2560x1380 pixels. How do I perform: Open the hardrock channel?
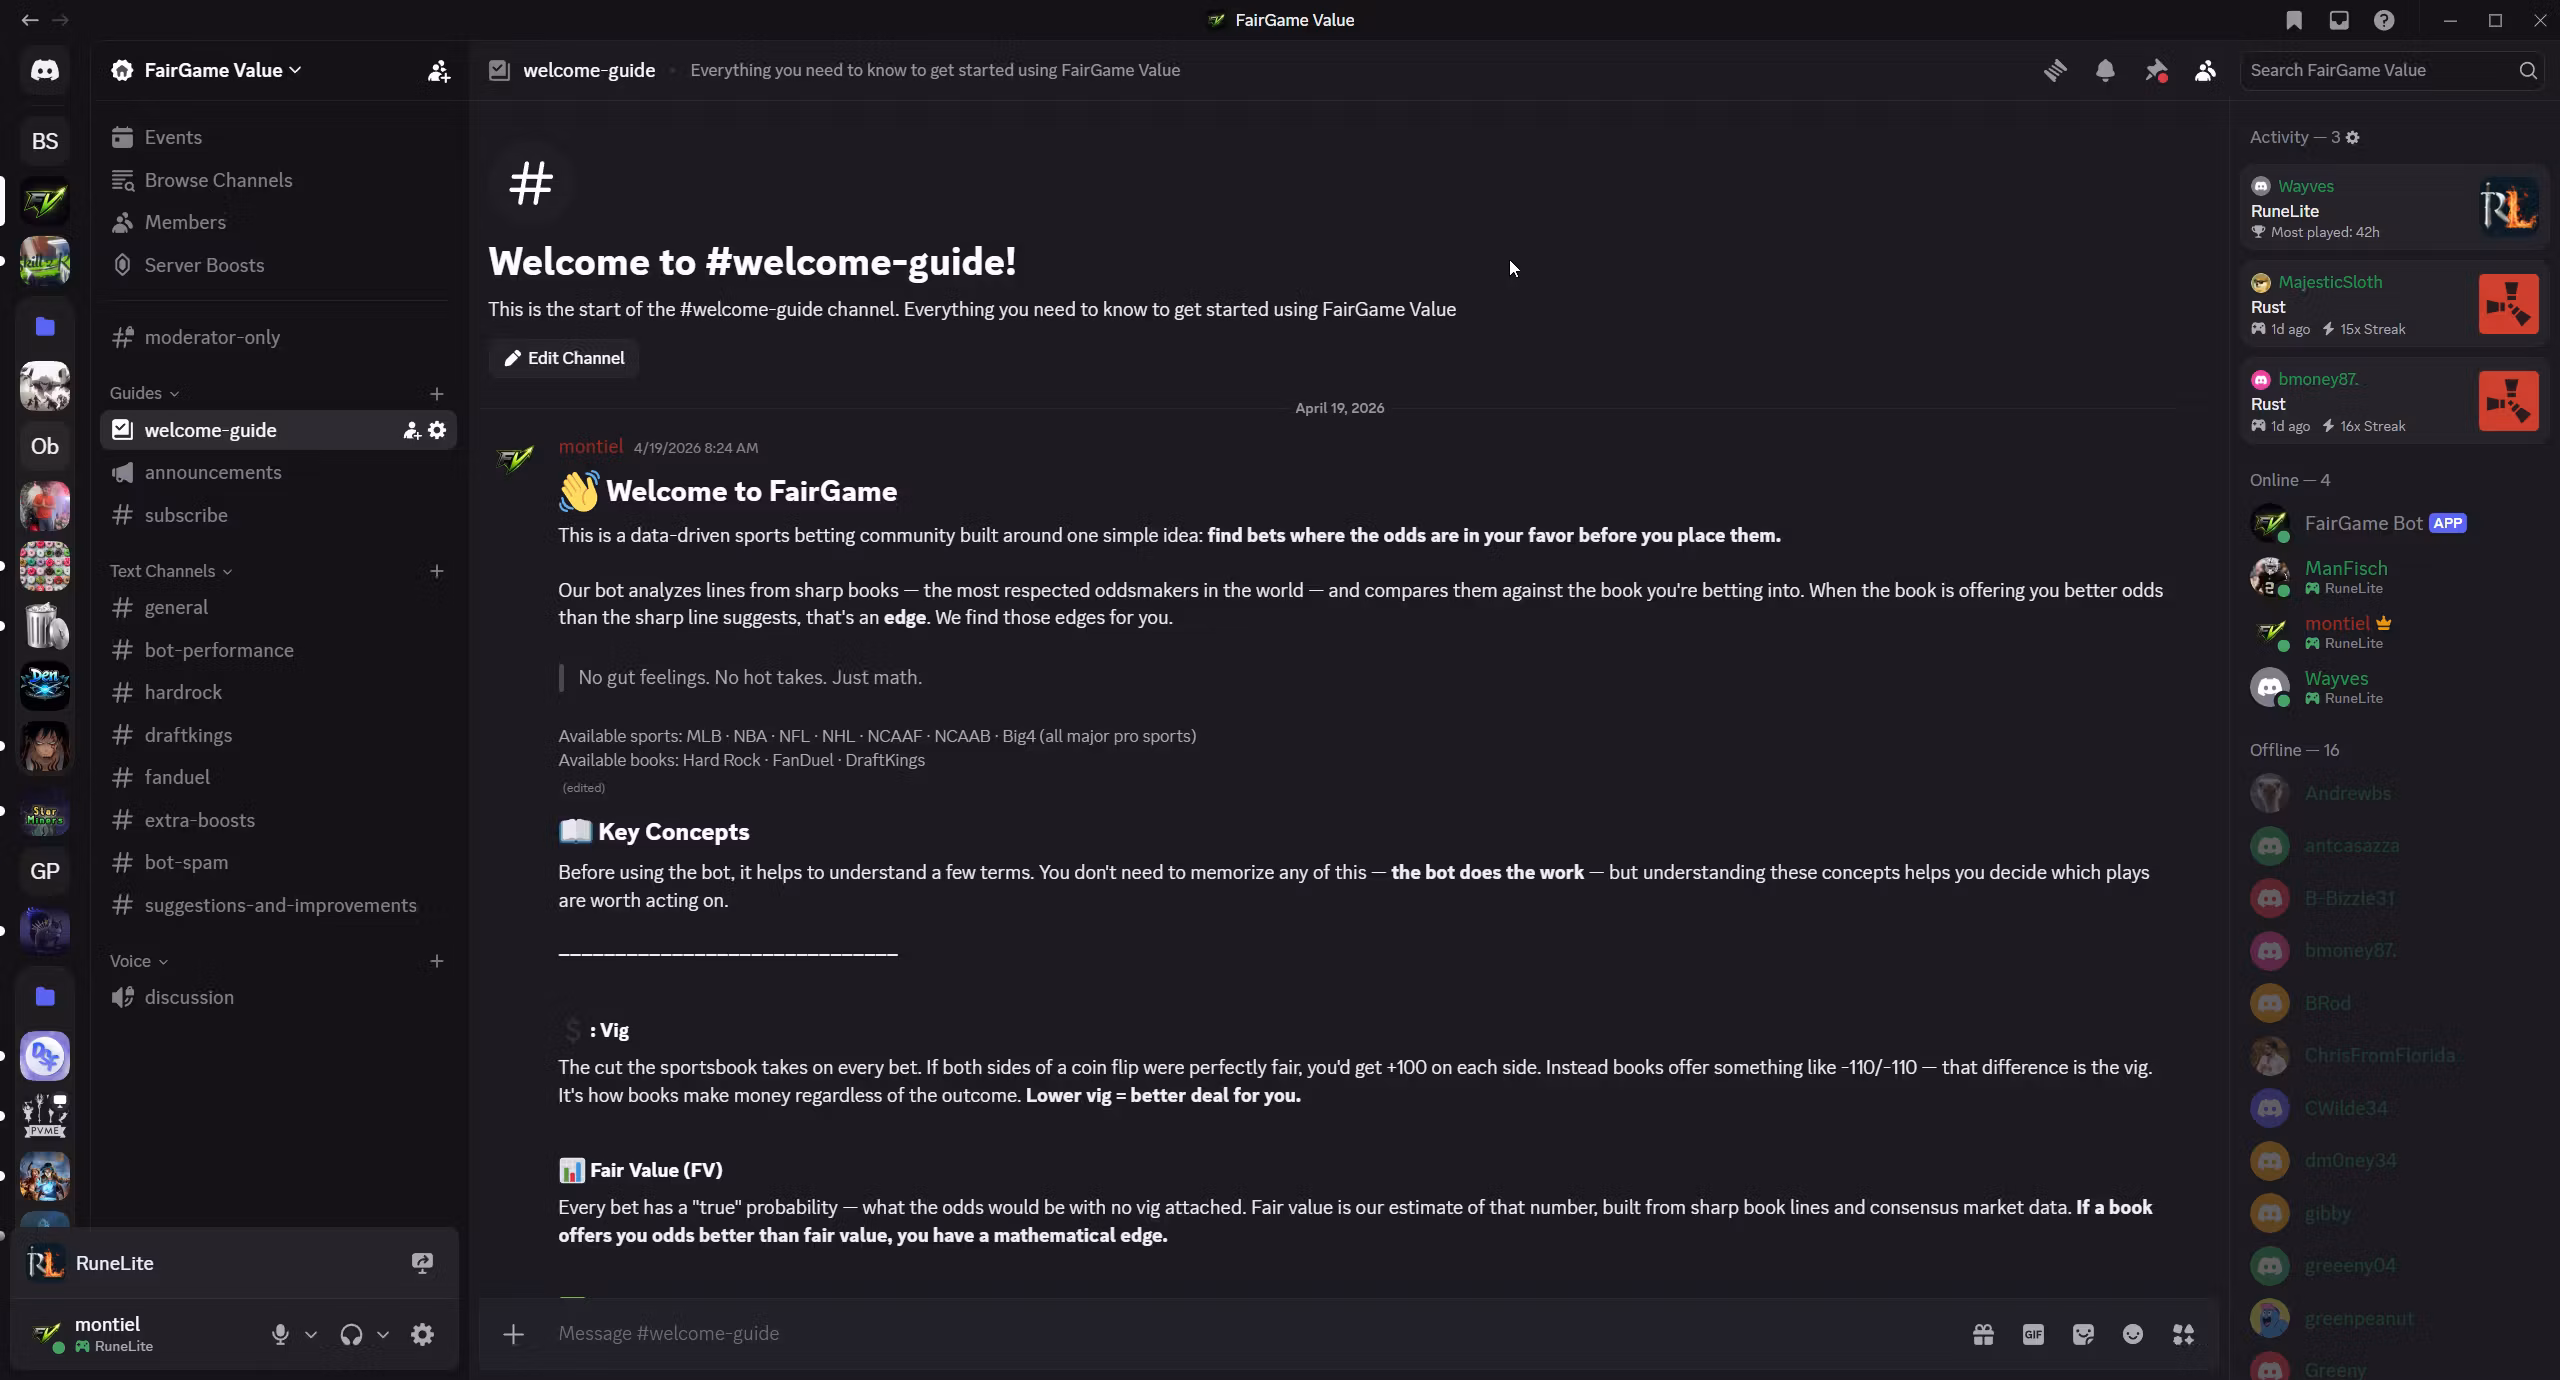tap(278, 692)
